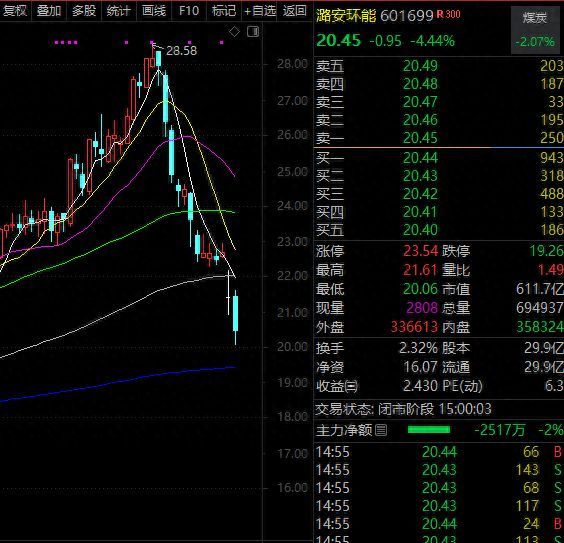Add stock via +自选 button
Viewport: 564px width, 543px height.
pyautogui.click(x=260, y=11)
